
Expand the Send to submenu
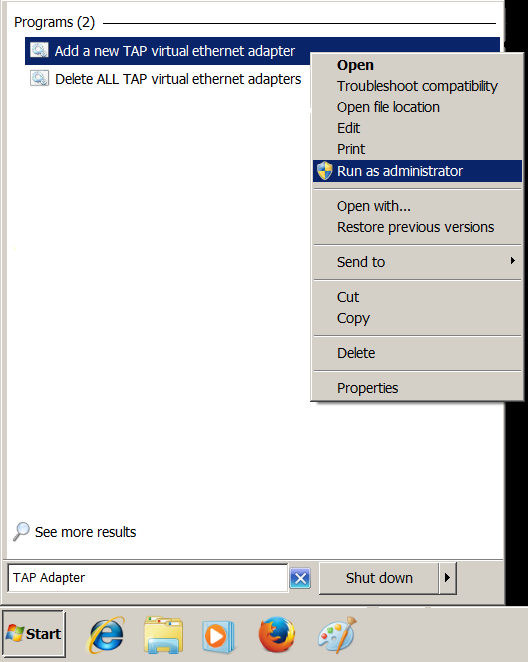pos(417,262)
